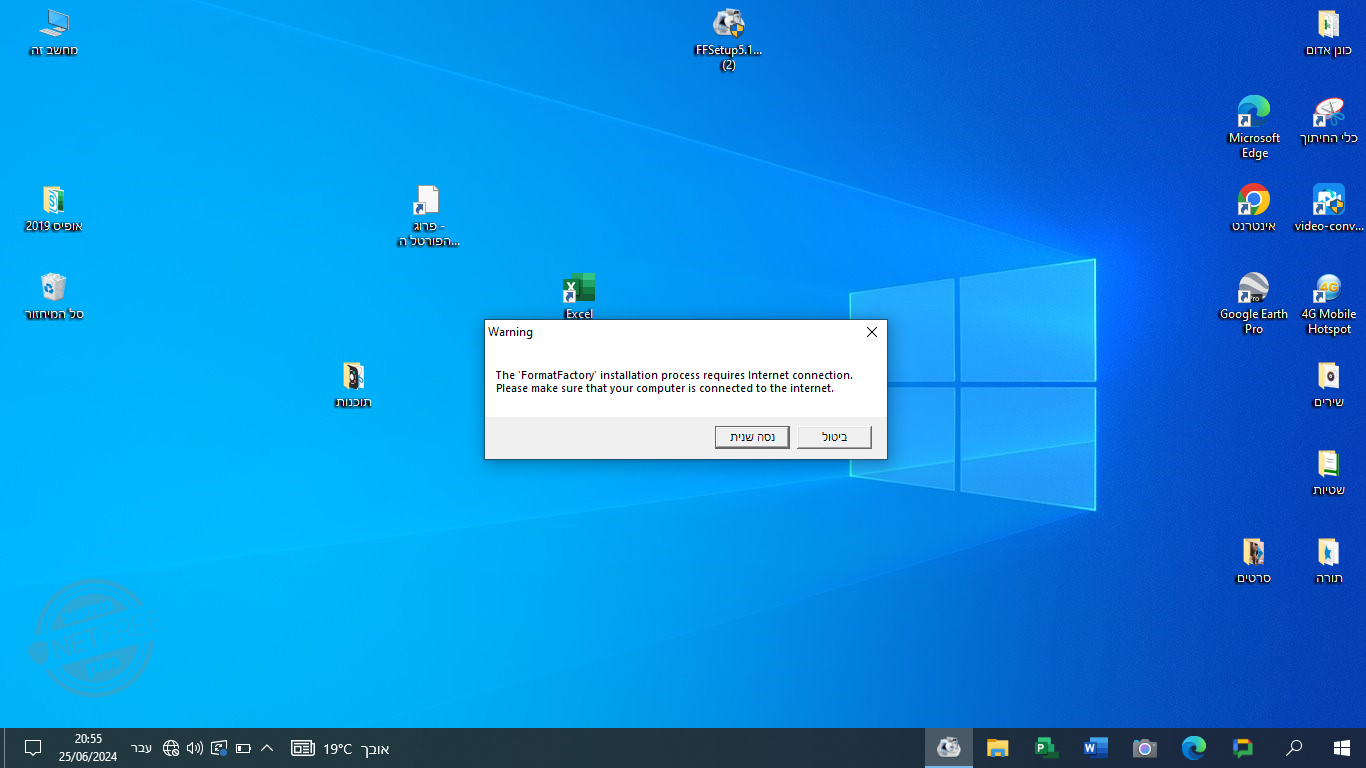Open File Explorer from the taskbar

pos(998,748)
